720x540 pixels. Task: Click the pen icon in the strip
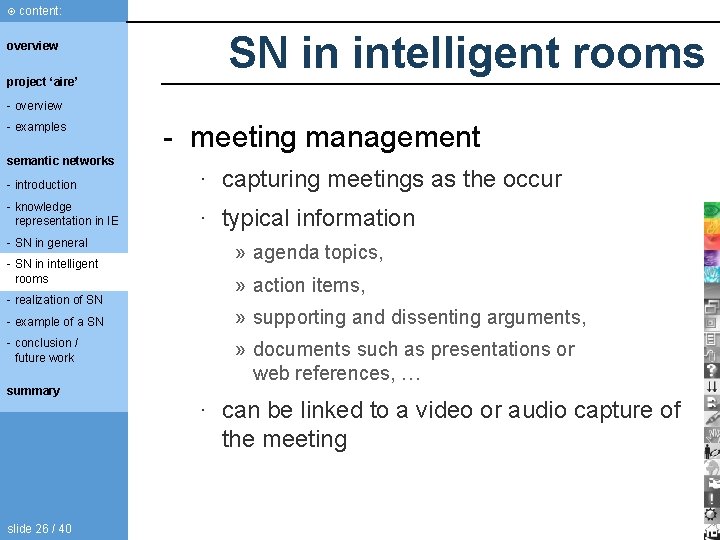712,419
